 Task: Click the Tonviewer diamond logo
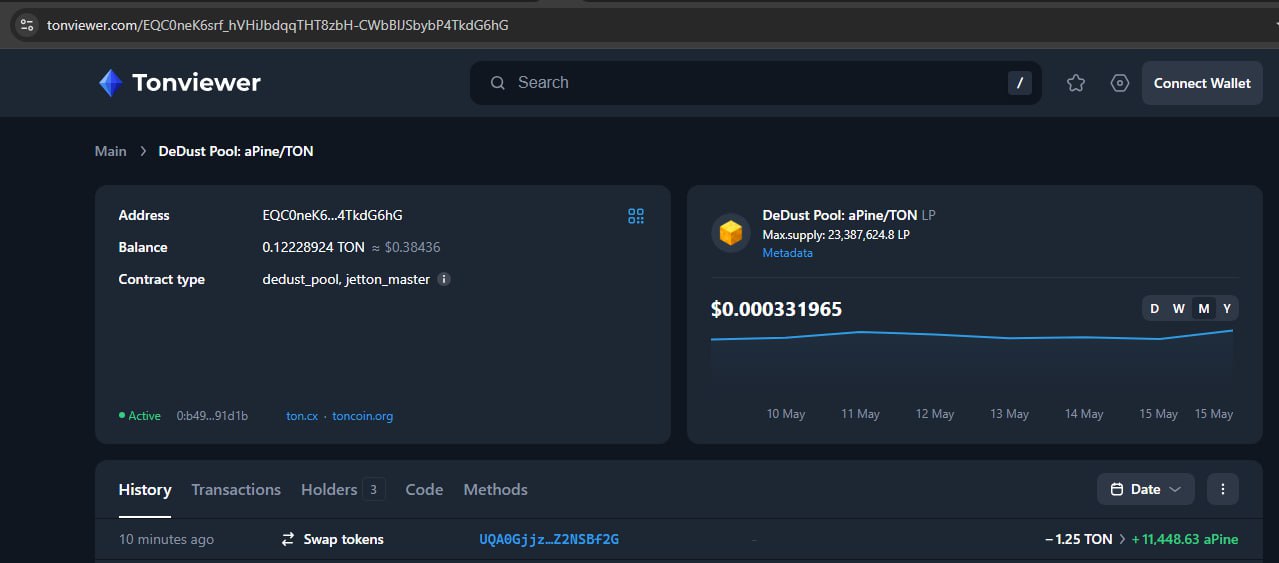(111, 83)
